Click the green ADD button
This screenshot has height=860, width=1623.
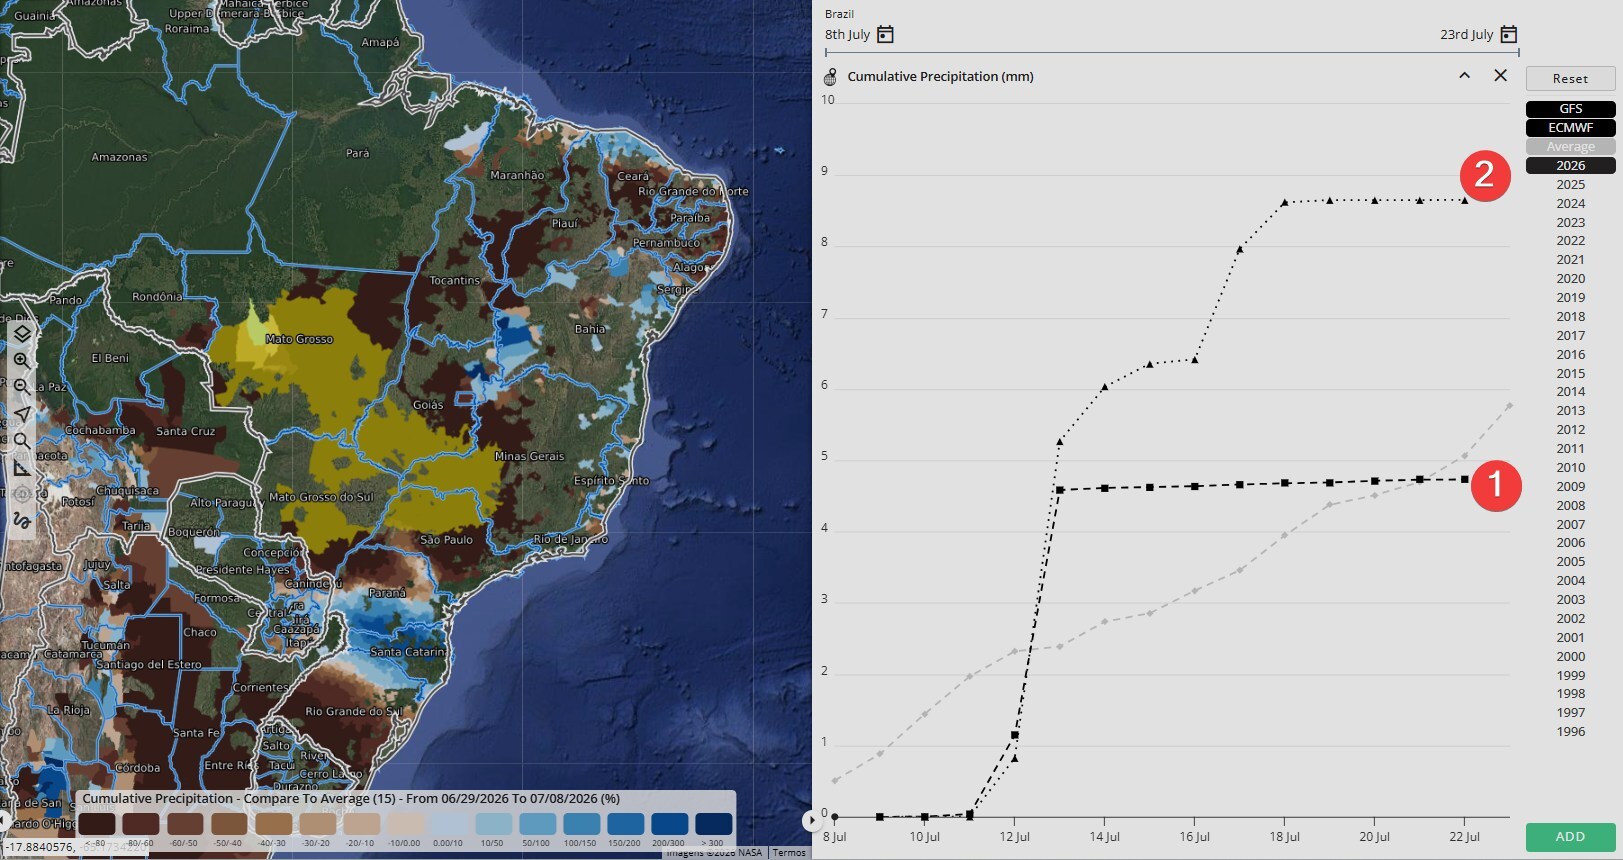coord(1570,837)
